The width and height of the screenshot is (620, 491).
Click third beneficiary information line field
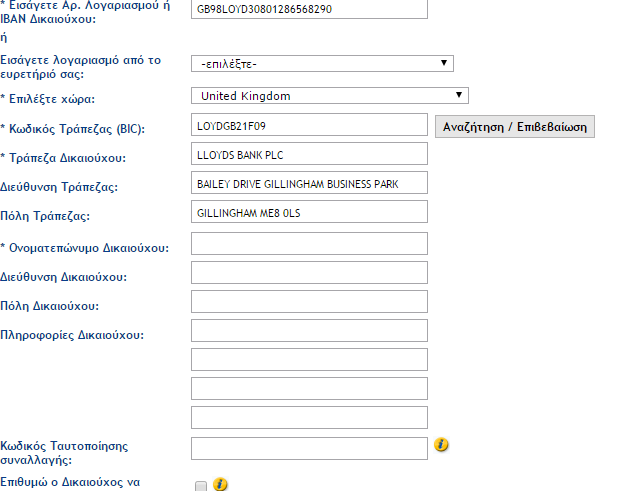click(309, 389)
